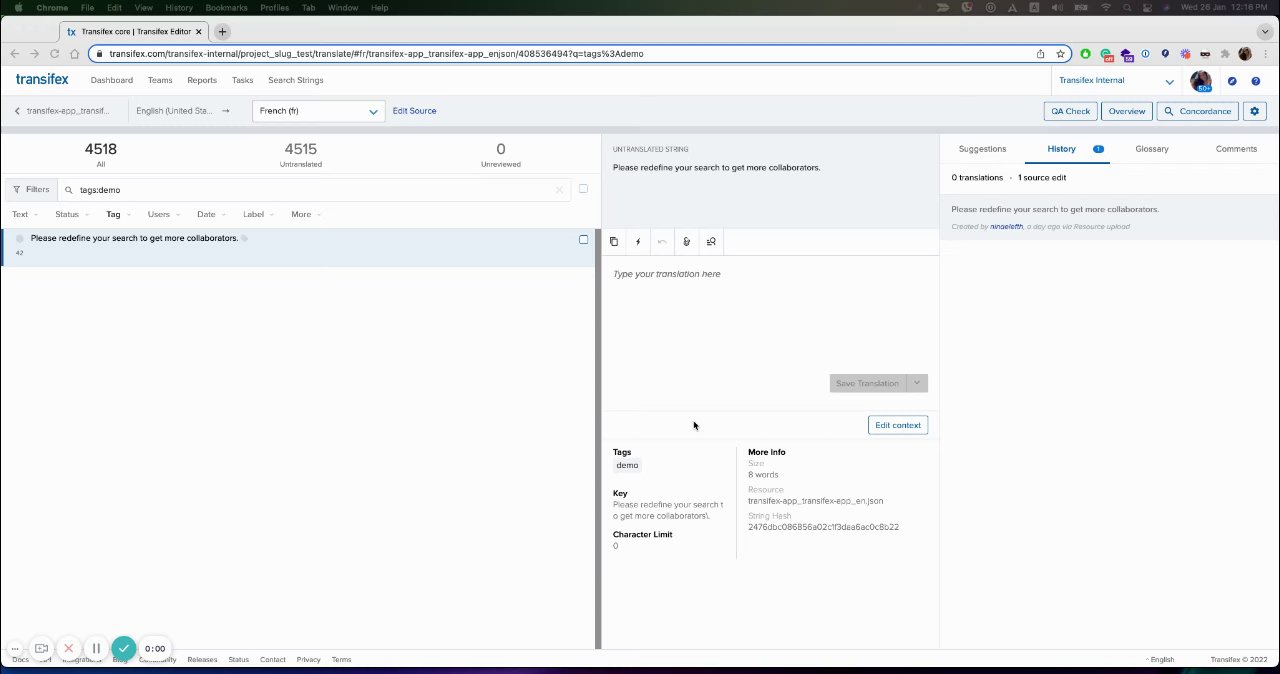Expand the Text filter dropdown

(x=25, y=214)
